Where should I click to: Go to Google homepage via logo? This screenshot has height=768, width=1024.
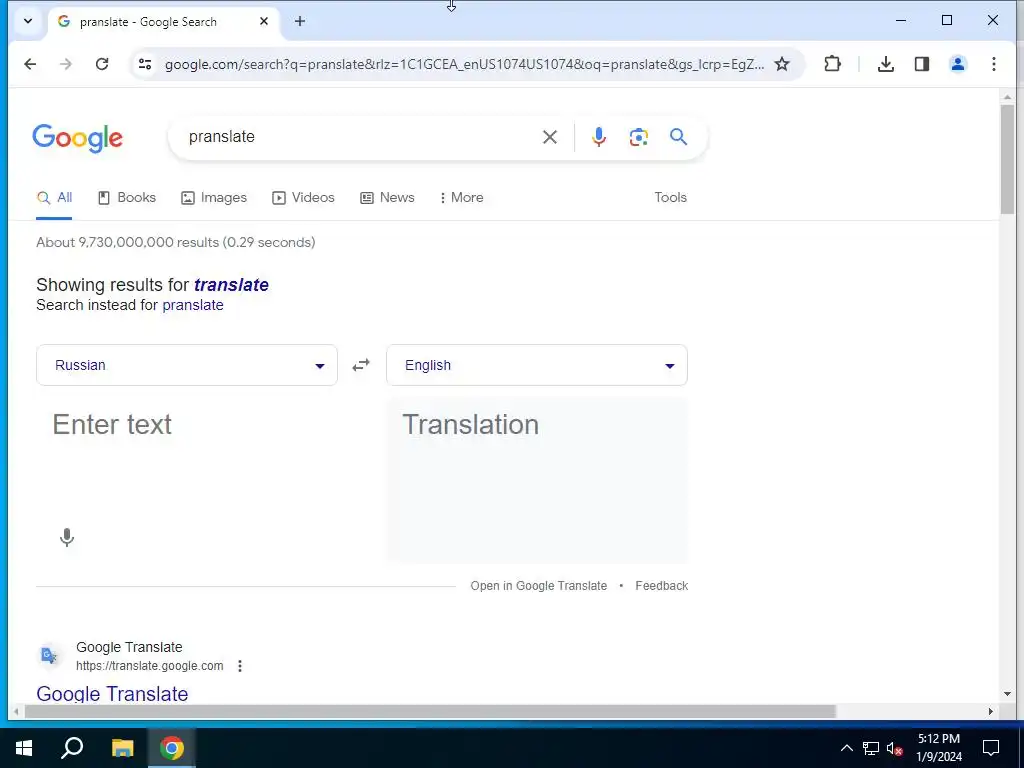(78, 138)
